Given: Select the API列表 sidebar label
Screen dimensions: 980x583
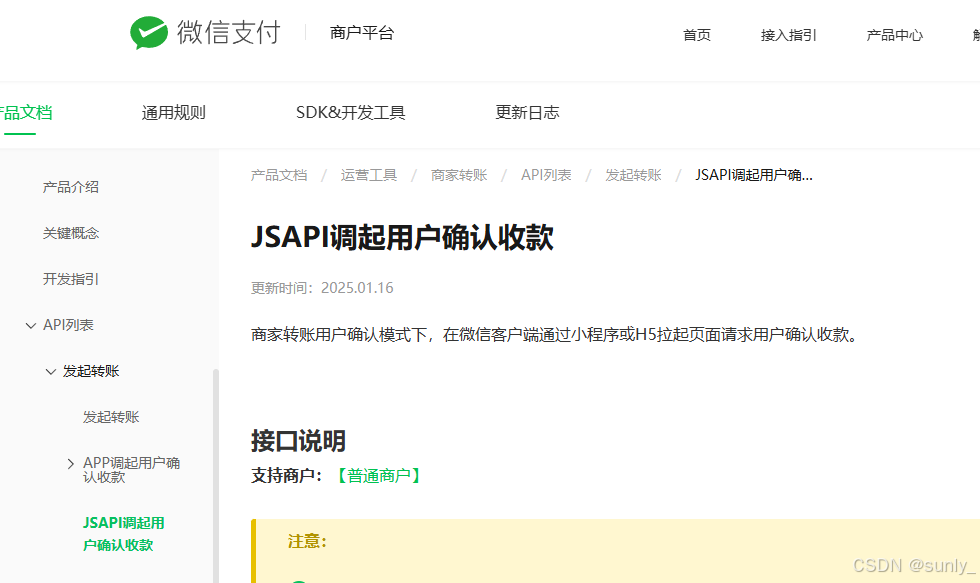Looking at the screenshot, I should click(68, 325).
